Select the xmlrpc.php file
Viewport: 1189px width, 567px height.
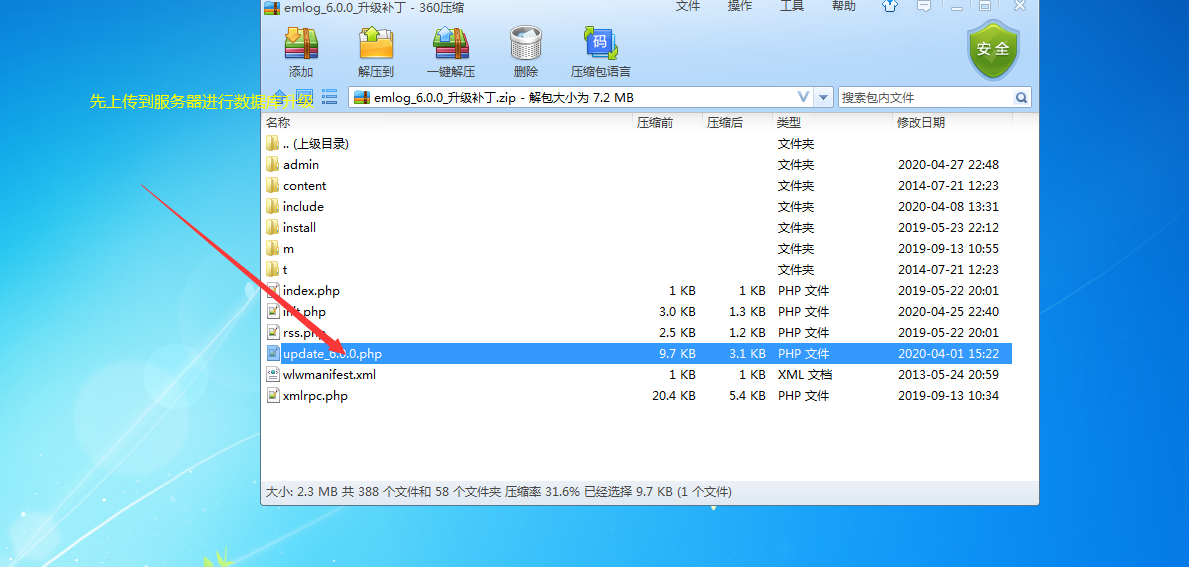315,396
